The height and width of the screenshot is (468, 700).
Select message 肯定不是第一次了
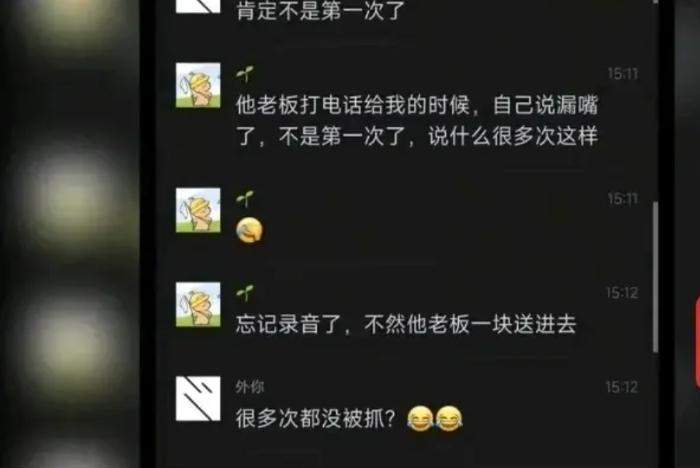[321, 10]
